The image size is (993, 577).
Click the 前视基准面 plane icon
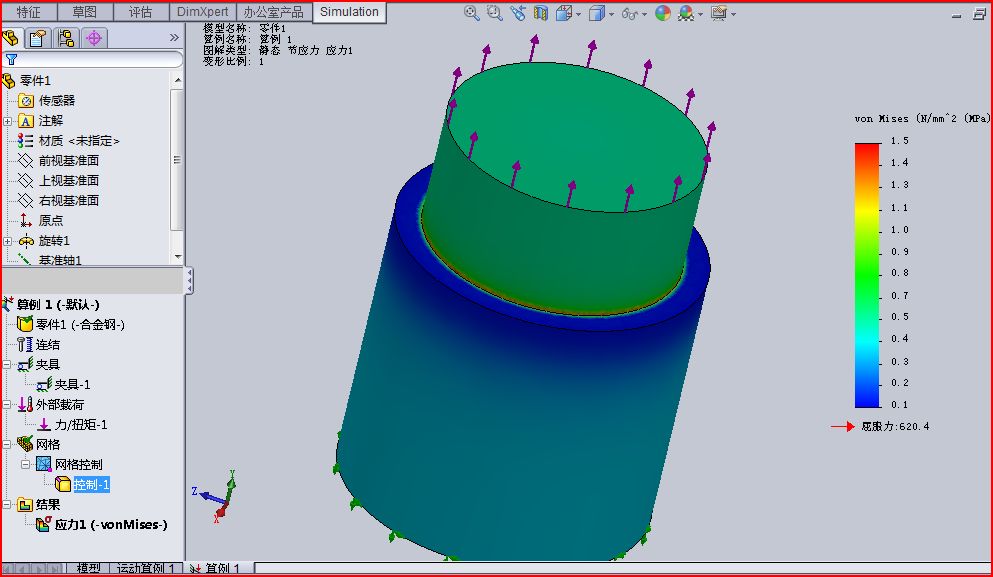coord(26,160)
